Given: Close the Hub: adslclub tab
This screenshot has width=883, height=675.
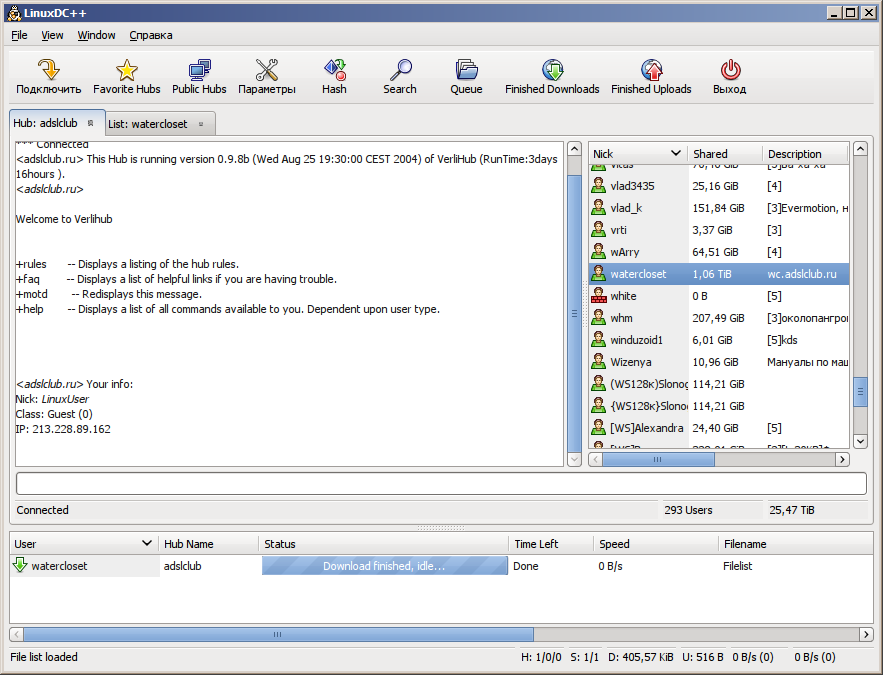Looking at the screenshot, I should click(x=90, y=123).
